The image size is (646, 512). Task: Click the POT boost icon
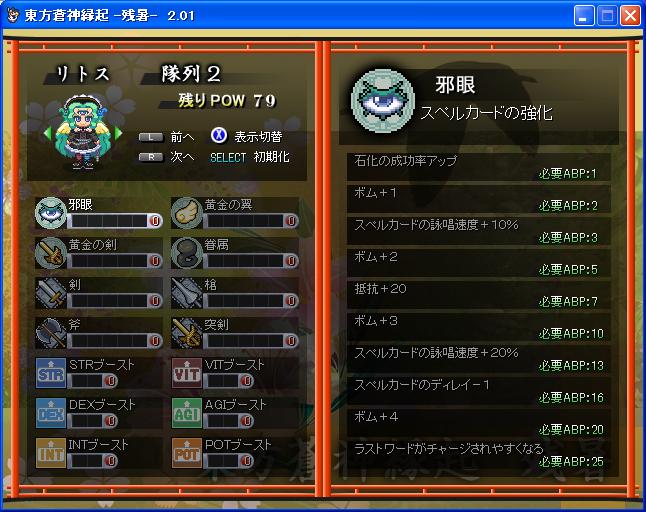pyautogui.click(x=187, y=453)
